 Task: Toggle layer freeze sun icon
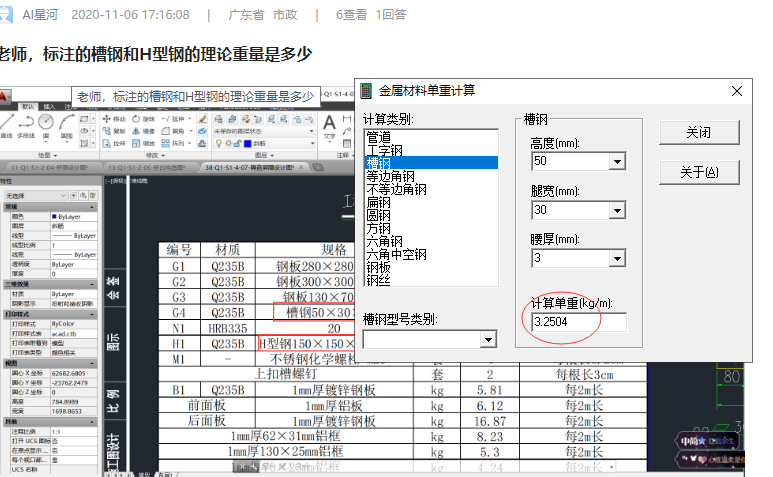click(228, 143)
